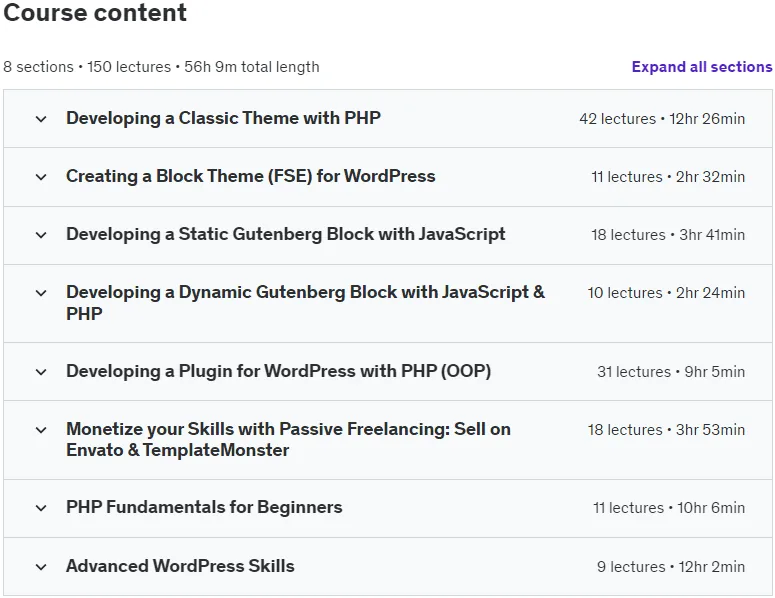Open PHP Fundamentals for Beginners title
This screenshot has height=598, width=775.
[x=204, y=507]
